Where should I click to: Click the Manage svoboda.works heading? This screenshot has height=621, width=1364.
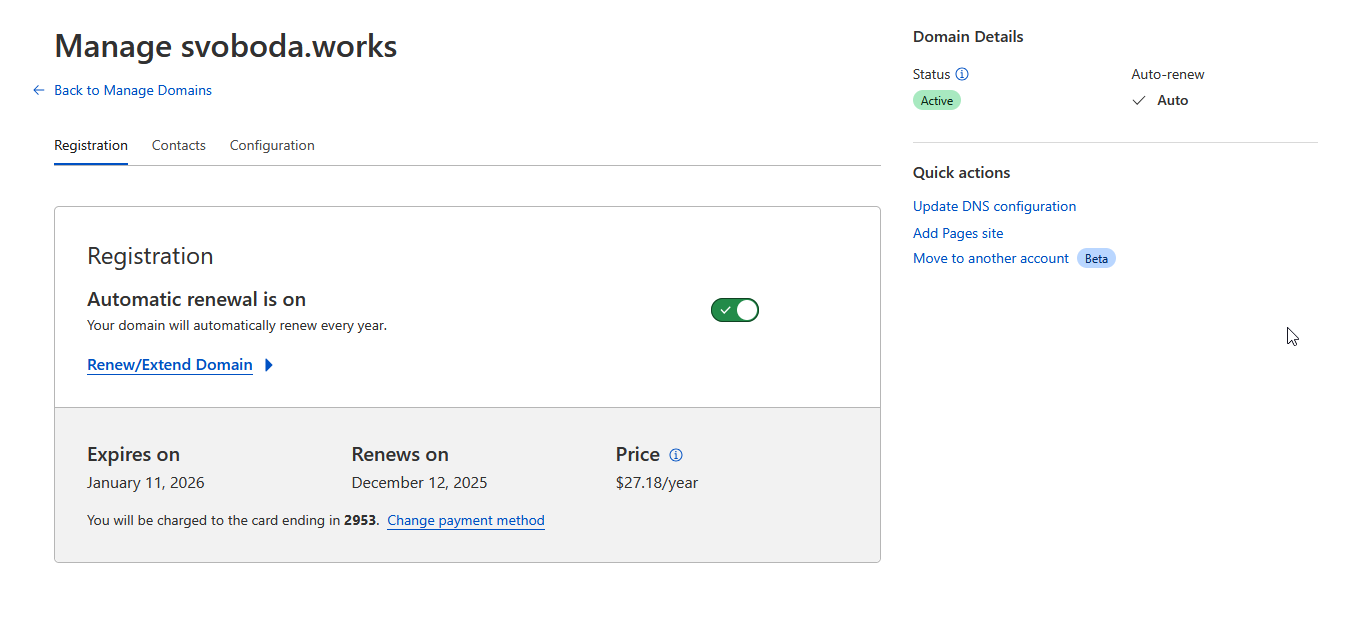(x=225, y=46)
